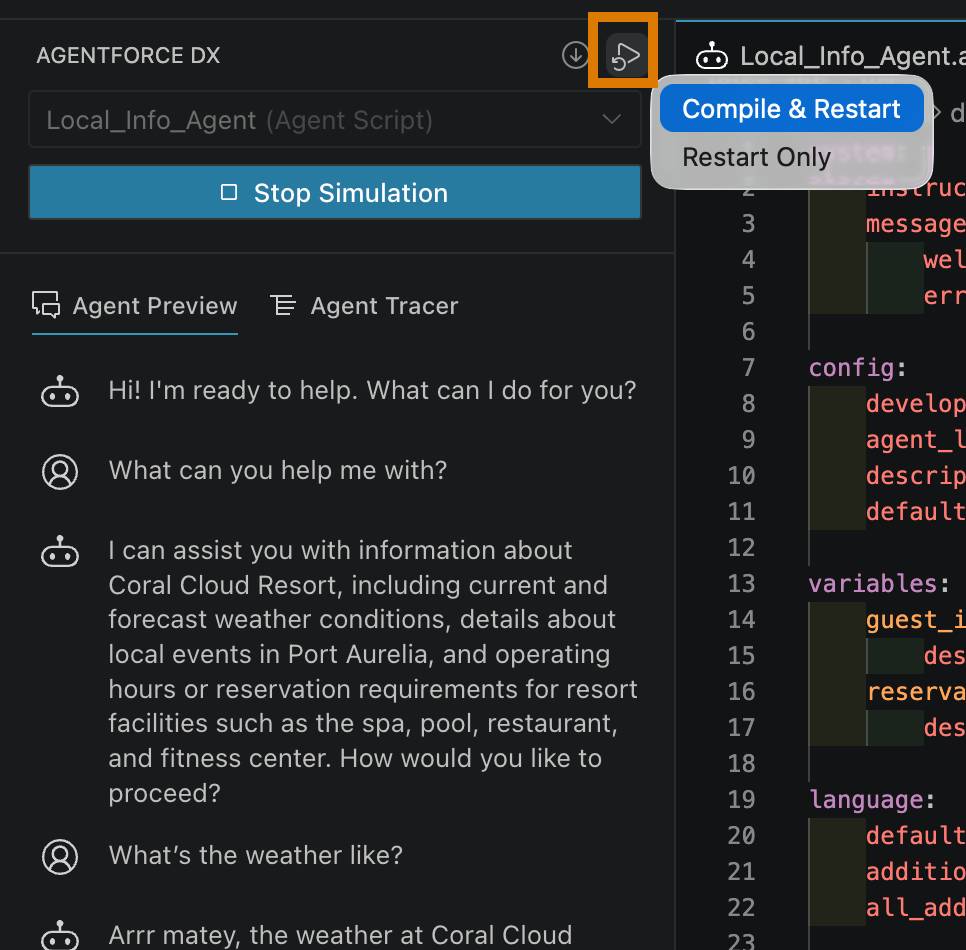Image resolution: width=966 pixels, height=950 pixels.
Task: Click Stop Simulation button
Action: 335,193
